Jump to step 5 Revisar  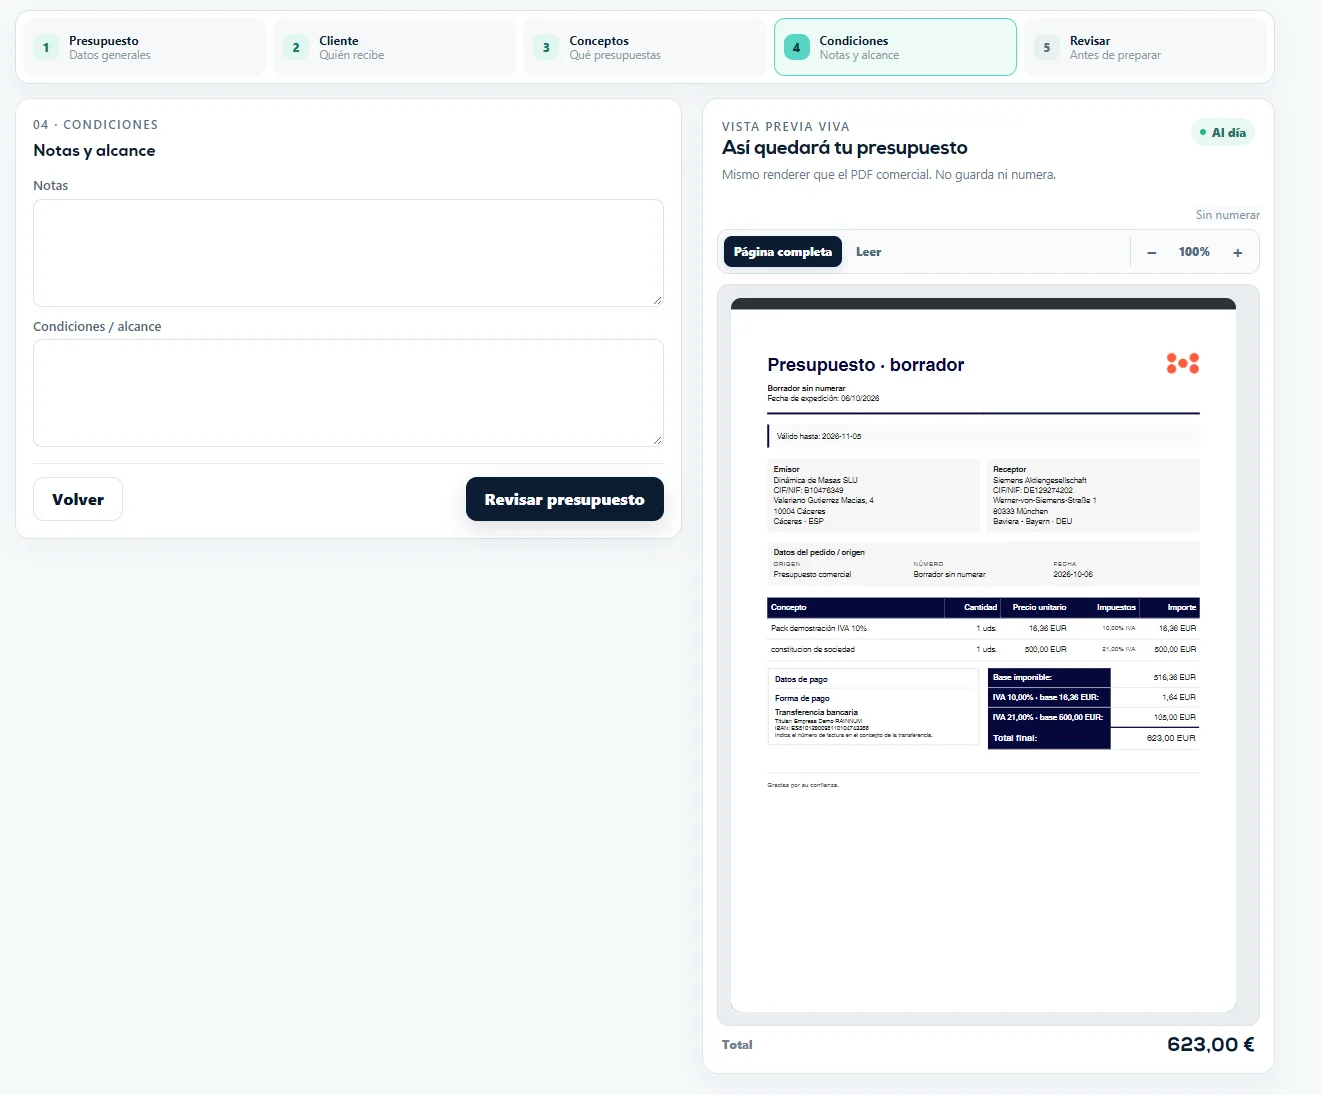point(1145,47)
